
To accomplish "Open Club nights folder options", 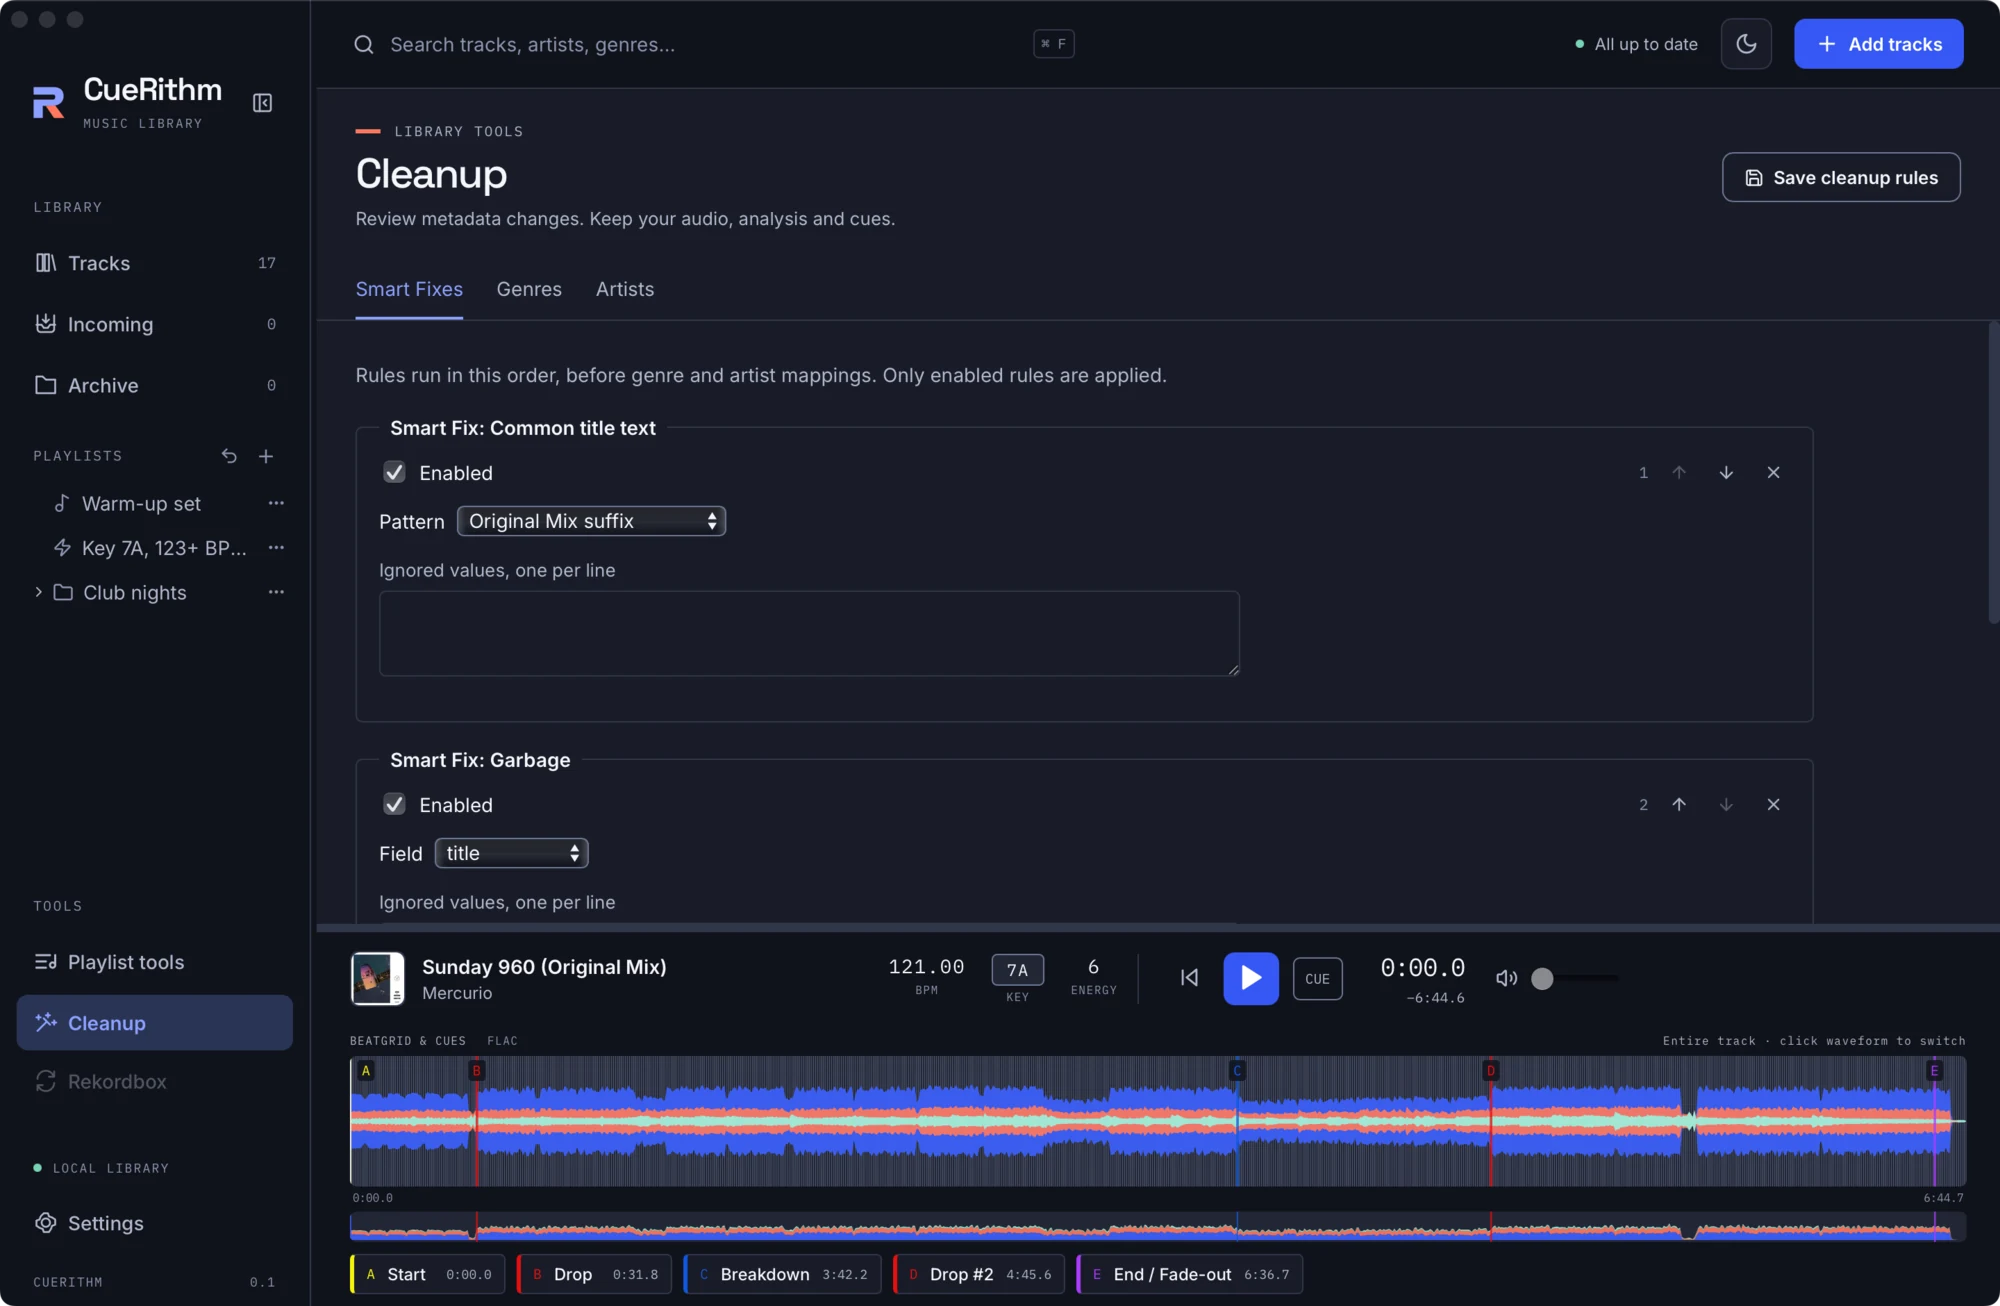I will (x=276, y=592).
